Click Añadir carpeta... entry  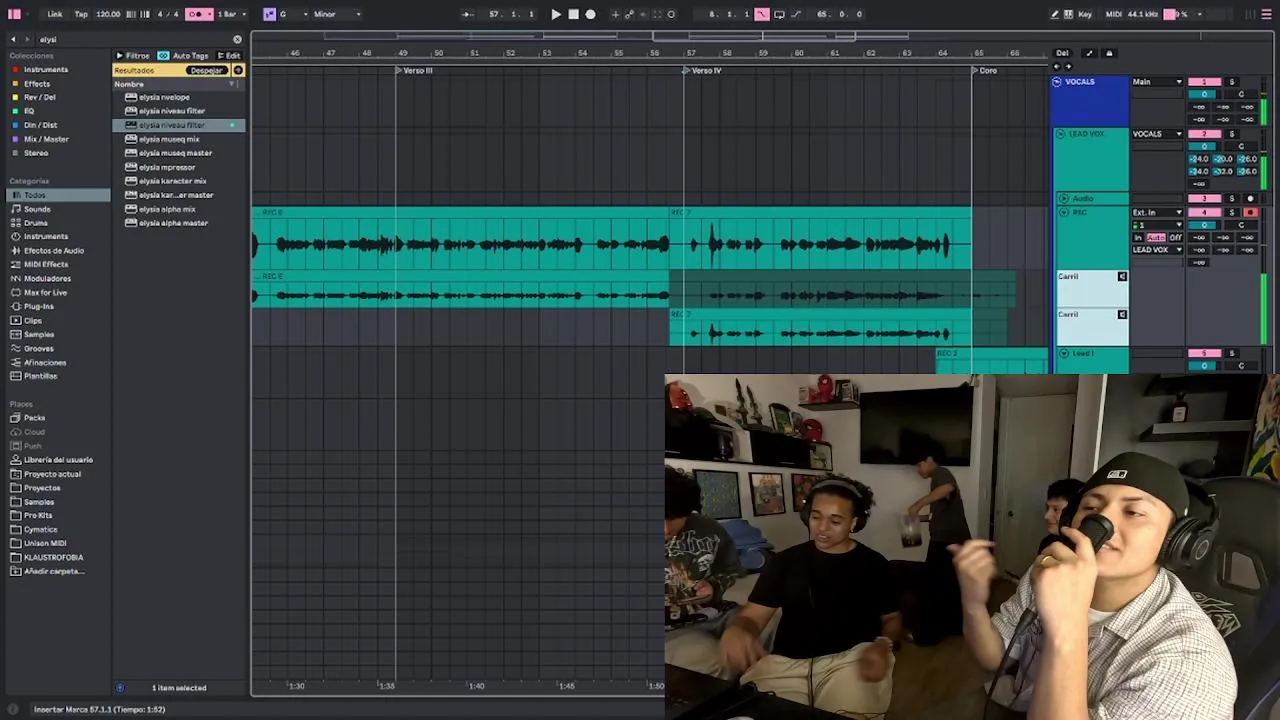[x=54, y=571]
